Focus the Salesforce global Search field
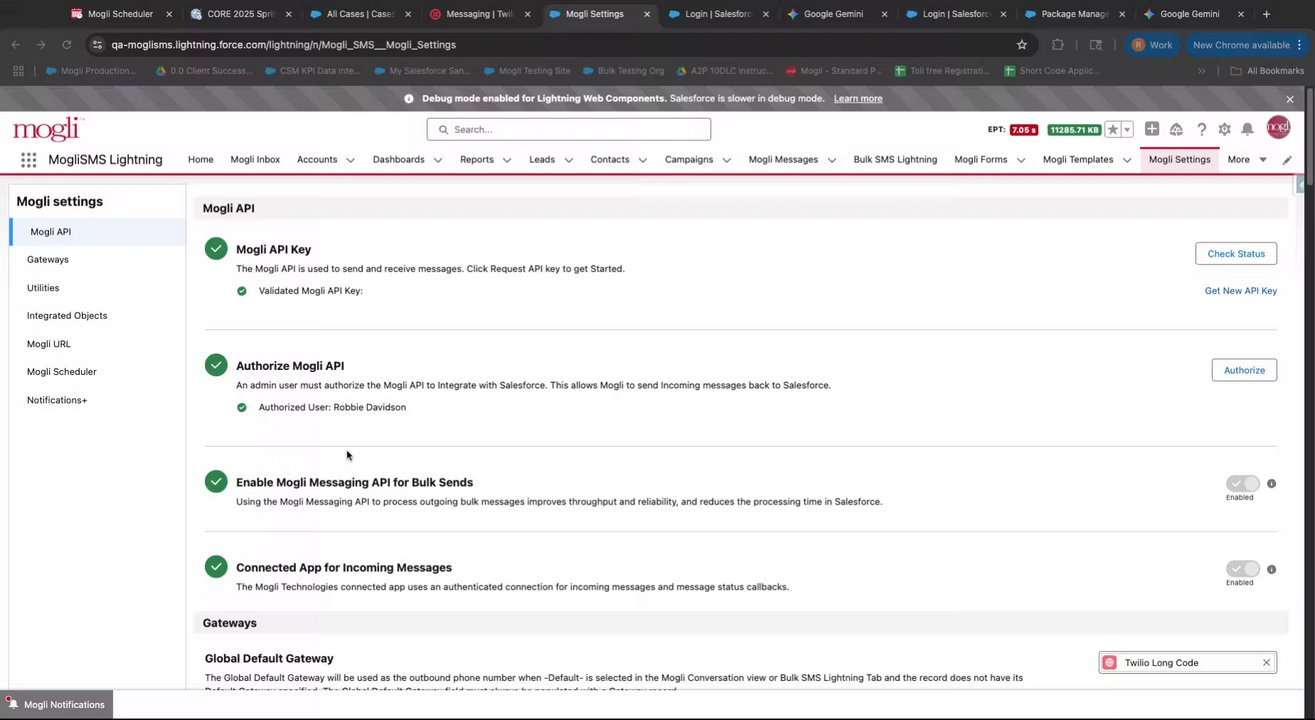The height and width of the screenshot is (720, 1315). click(569, 129)
